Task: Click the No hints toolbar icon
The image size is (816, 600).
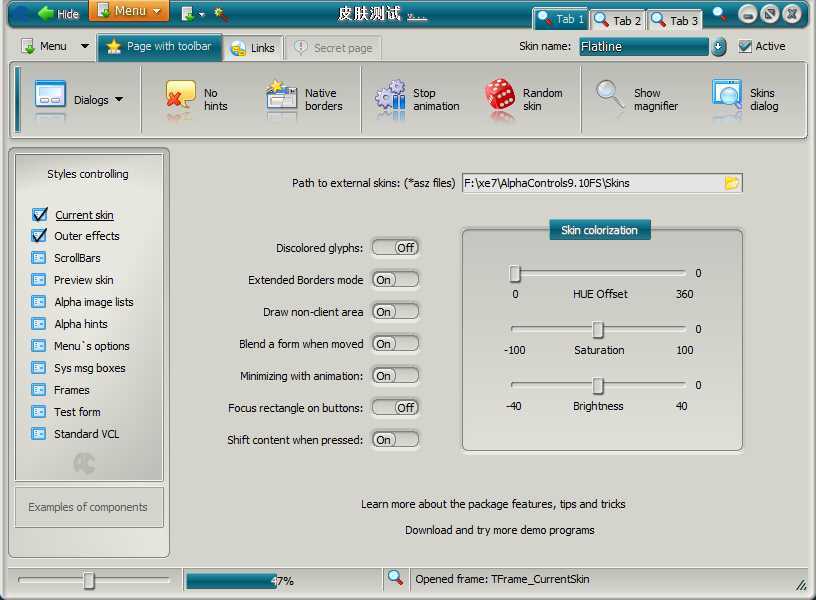Action: 181,98
